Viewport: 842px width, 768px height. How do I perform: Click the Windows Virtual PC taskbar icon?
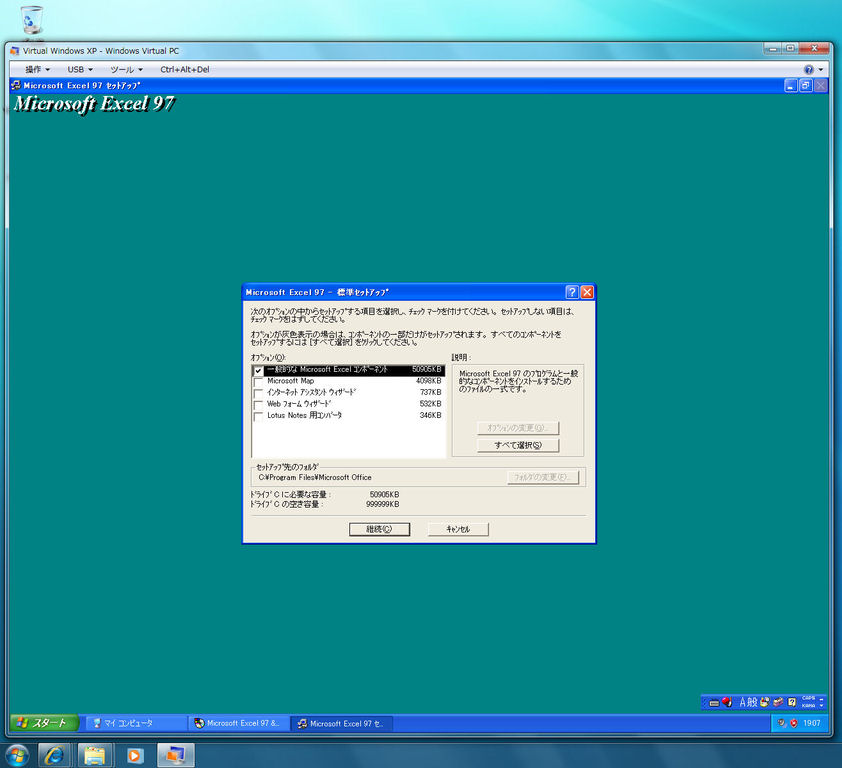(176, 756)
